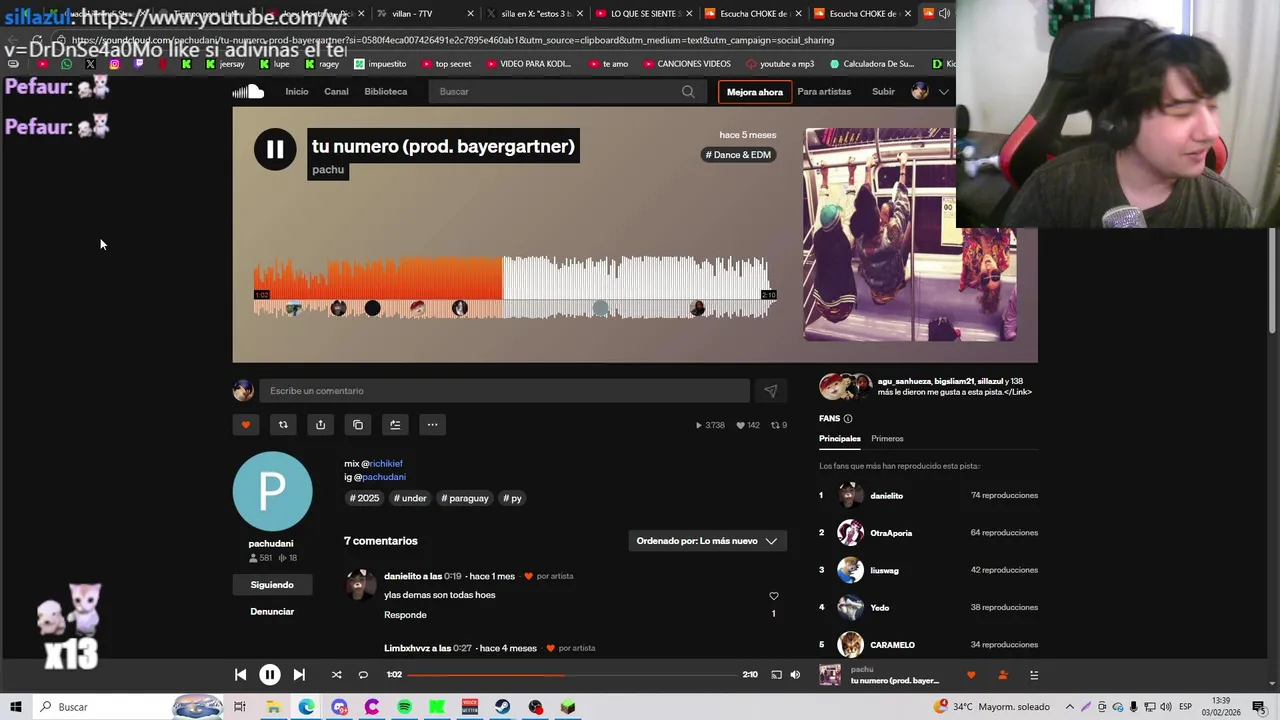Click the cast icon in the player bar
1280x720 pixels.
click(x=776, y=675)
